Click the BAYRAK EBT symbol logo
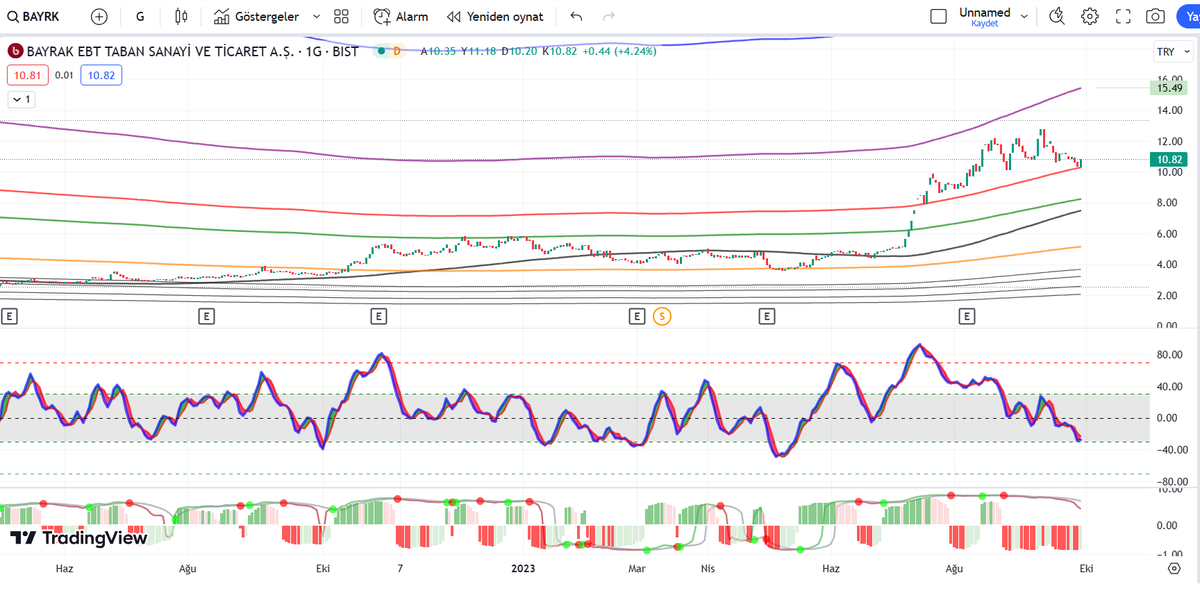This screenshot has width=1200, height=600. click(x=15, y=51)
